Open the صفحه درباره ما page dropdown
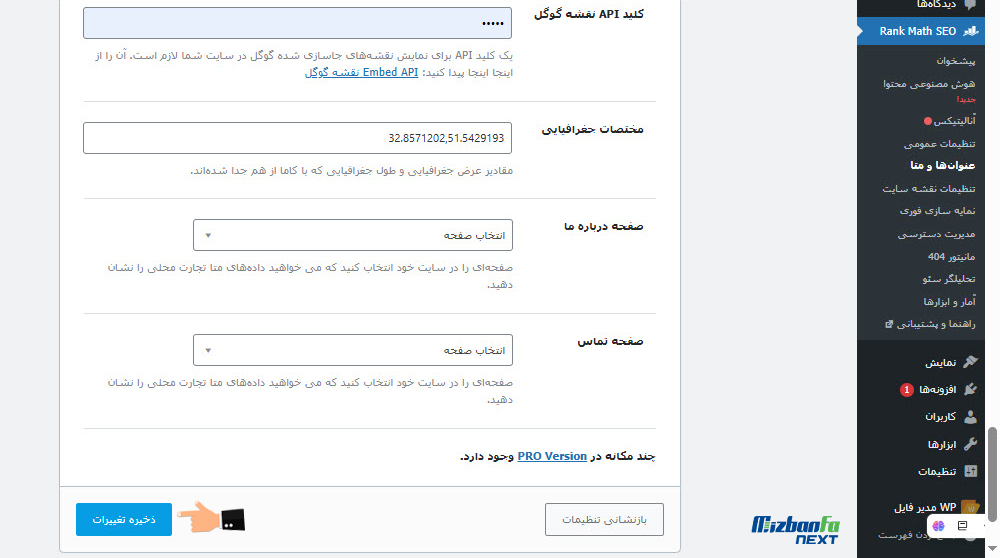Viewport: 1000px width, 558px height. tap(353, 235)
